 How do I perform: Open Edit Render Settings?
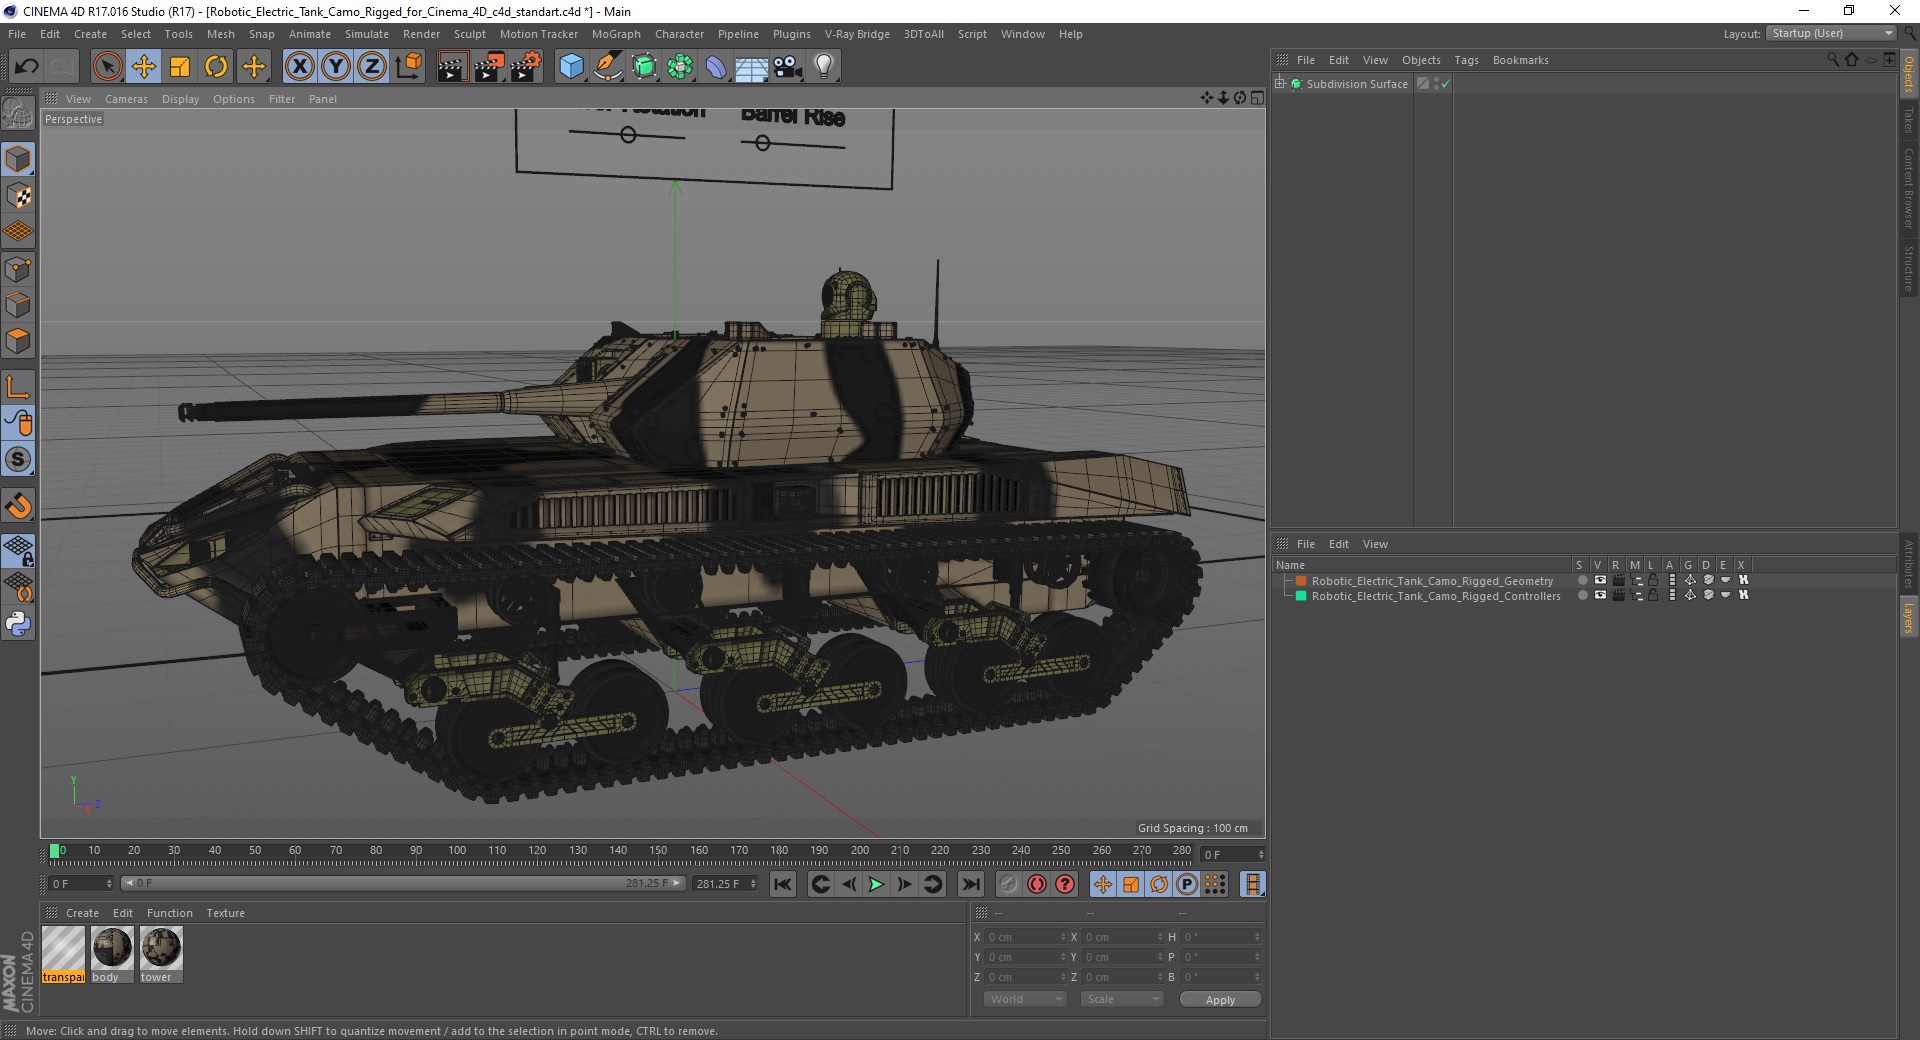(526, 67)
